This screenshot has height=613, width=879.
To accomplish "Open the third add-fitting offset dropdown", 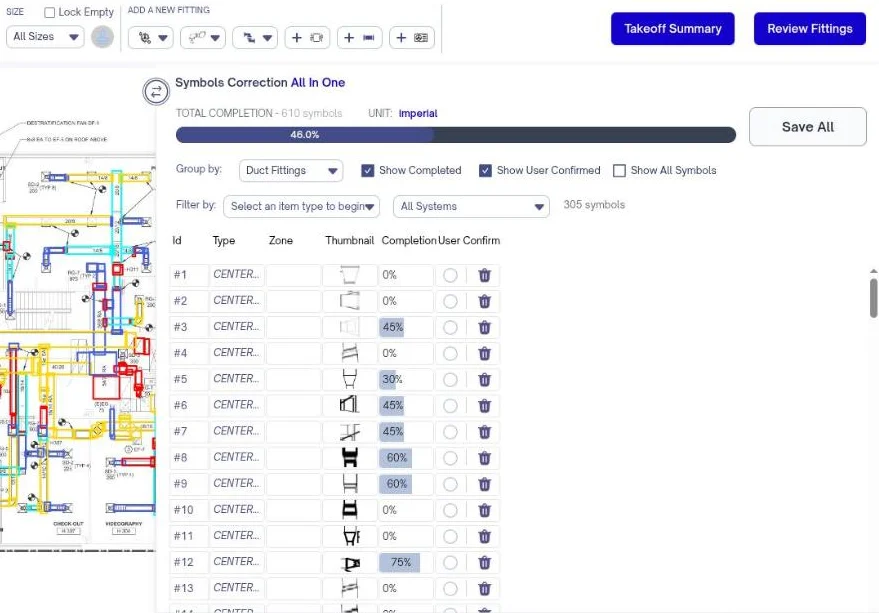I will (x=255, y=38).
